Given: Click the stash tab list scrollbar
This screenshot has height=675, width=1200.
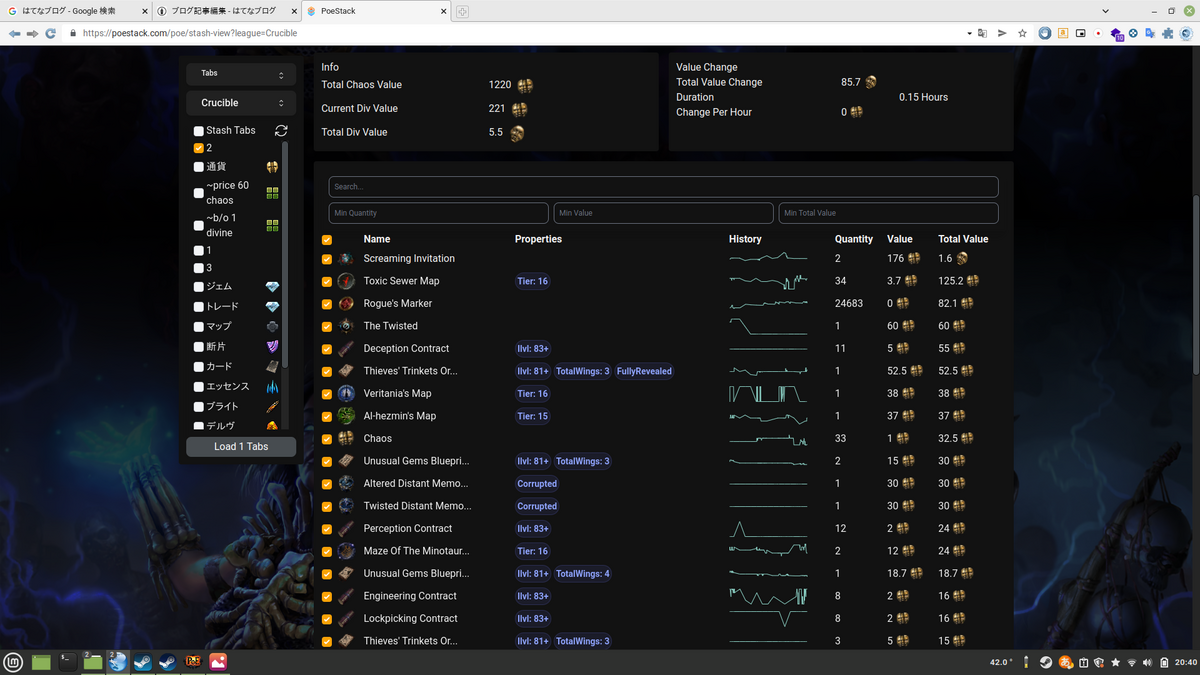Looking at the screenshot, I should coord(285,254).
